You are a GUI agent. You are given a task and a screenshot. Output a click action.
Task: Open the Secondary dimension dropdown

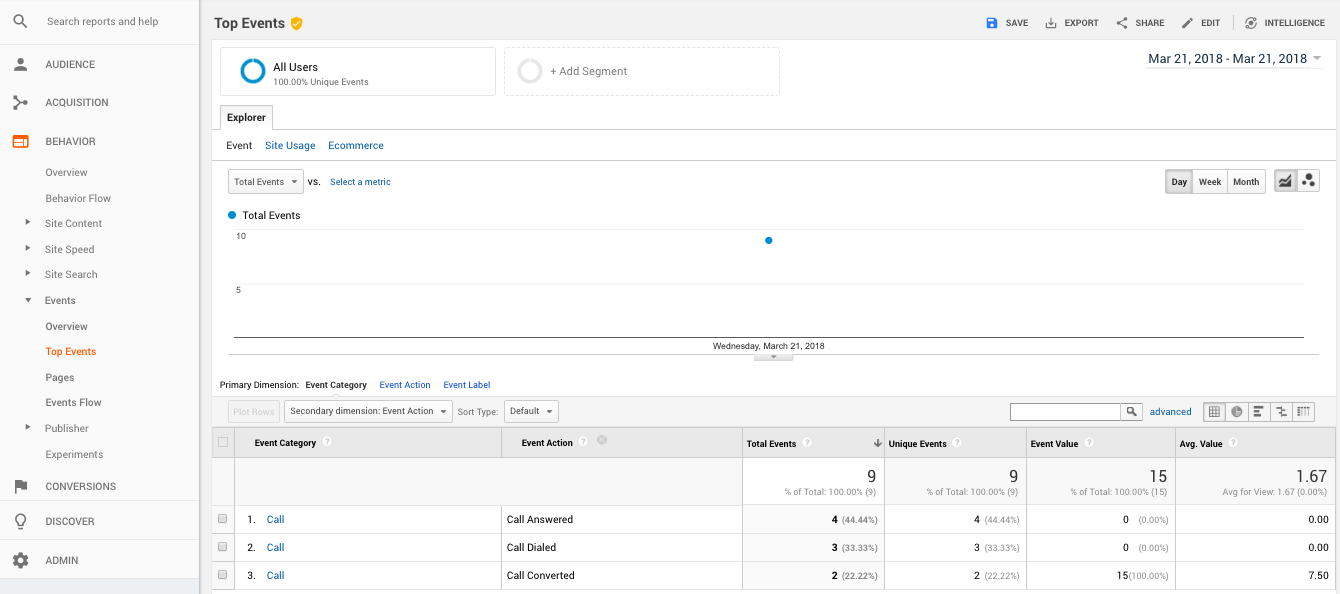click(x=368, y=411)
